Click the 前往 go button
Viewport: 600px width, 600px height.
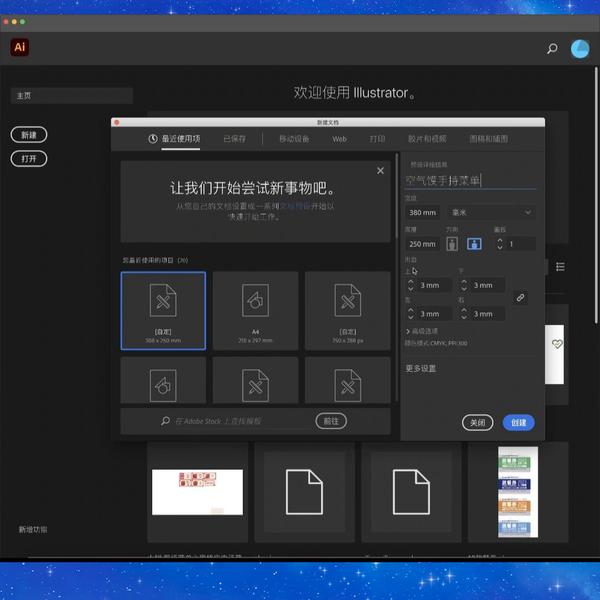[x=331, y=421]
